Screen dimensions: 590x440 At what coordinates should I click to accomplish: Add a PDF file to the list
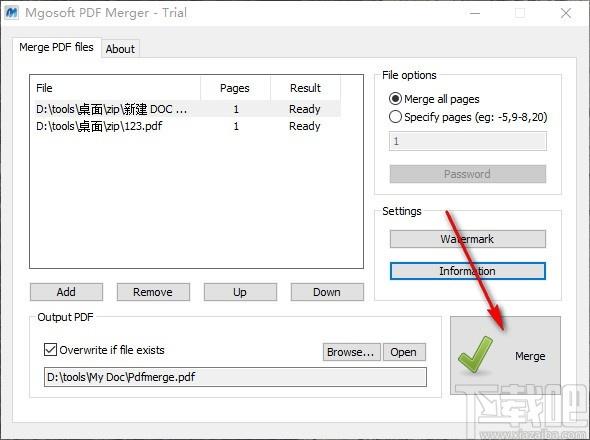point(66,292)
